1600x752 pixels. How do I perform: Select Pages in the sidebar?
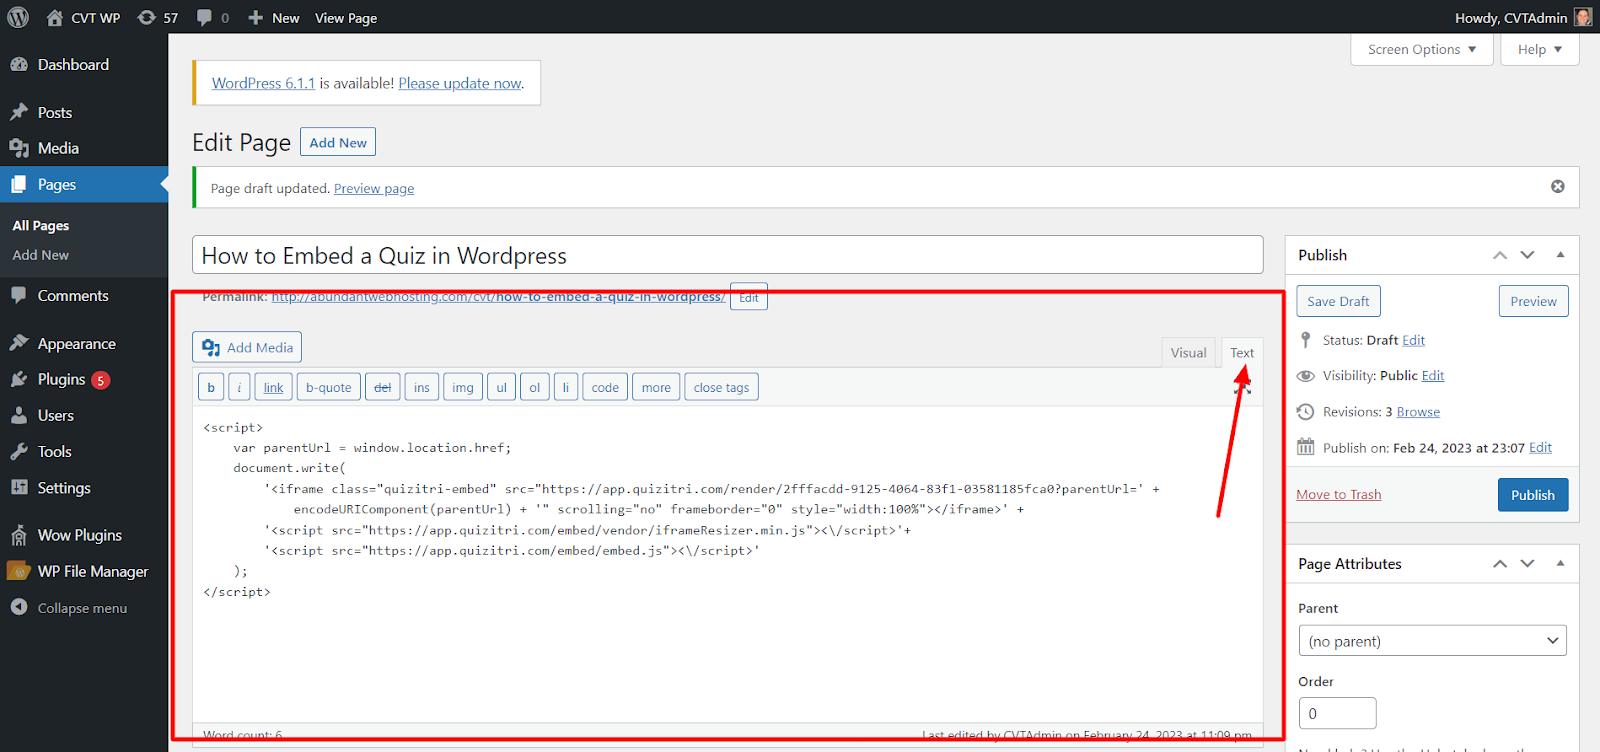(x=84, y=184)
